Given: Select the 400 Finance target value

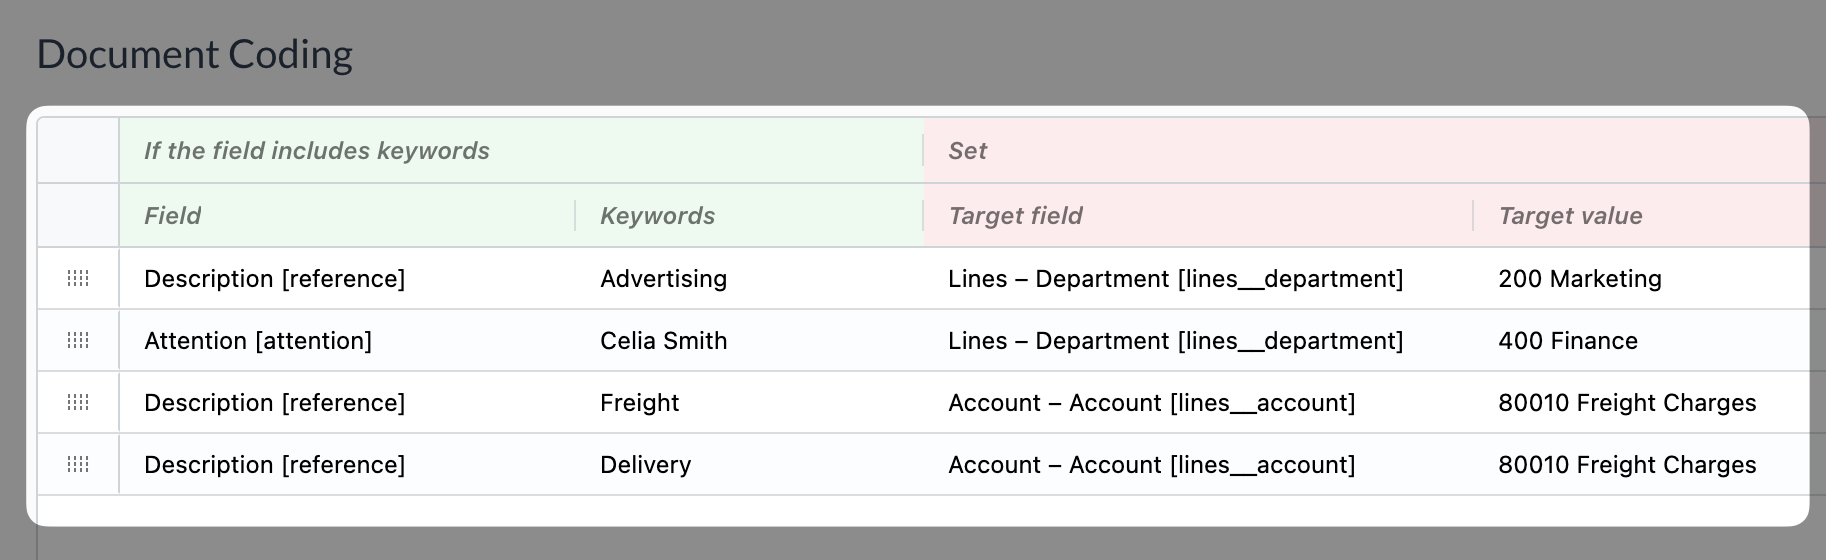Looking at the screenshot, I should click(1641, 340).
